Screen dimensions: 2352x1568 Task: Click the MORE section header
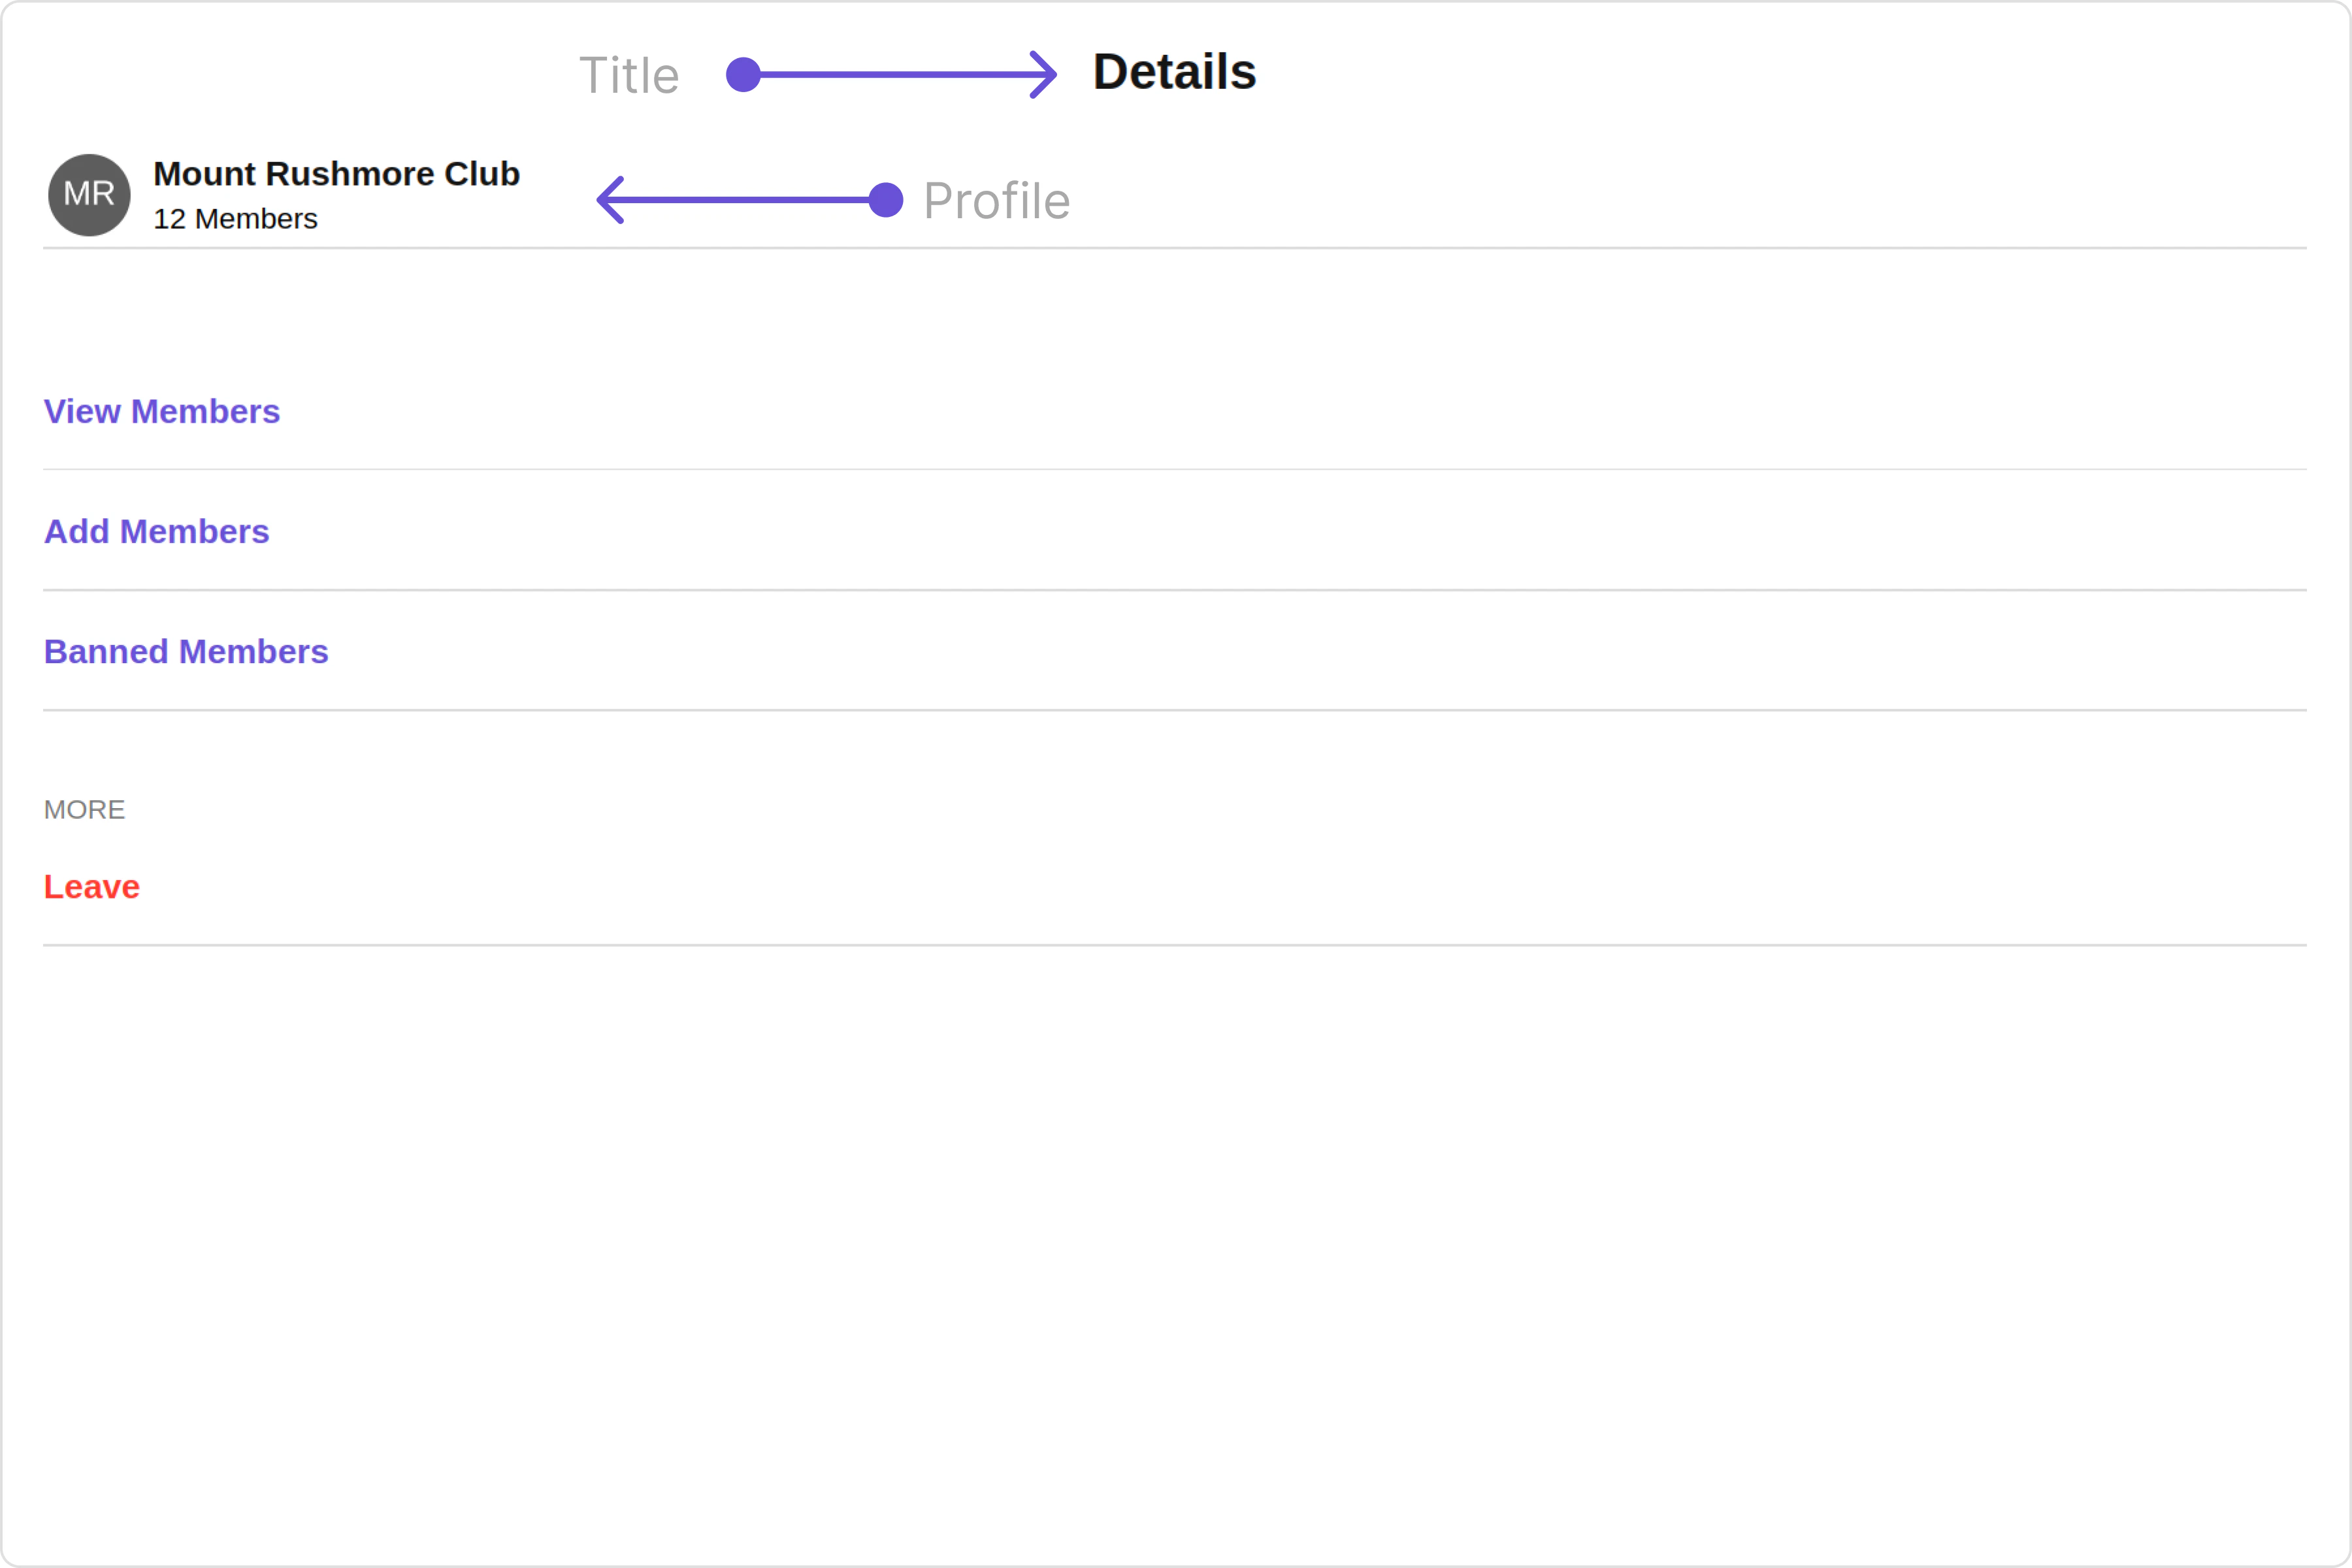click(x=84, y=810)
